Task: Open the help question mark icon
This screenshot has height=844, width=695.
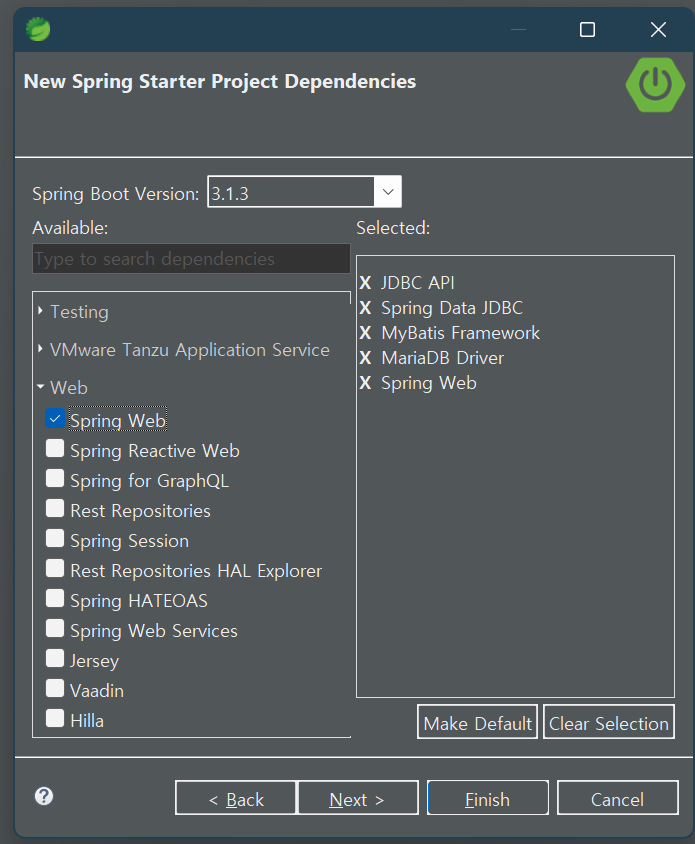Action: pos(44,796)
